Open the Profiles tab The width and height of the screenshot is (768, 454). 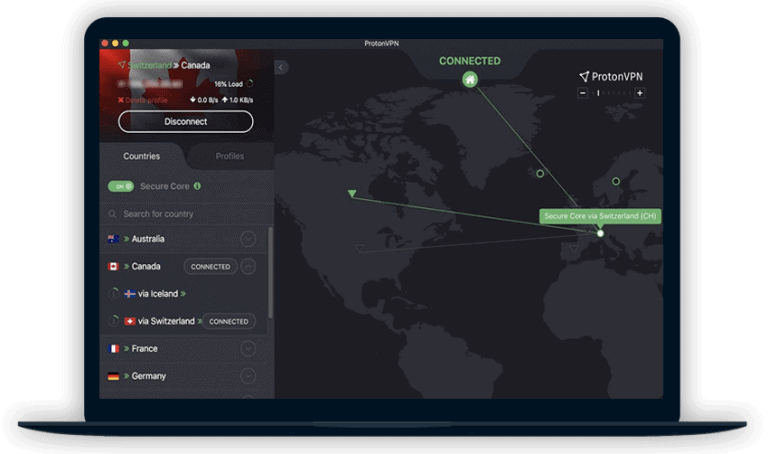point(230,156)
